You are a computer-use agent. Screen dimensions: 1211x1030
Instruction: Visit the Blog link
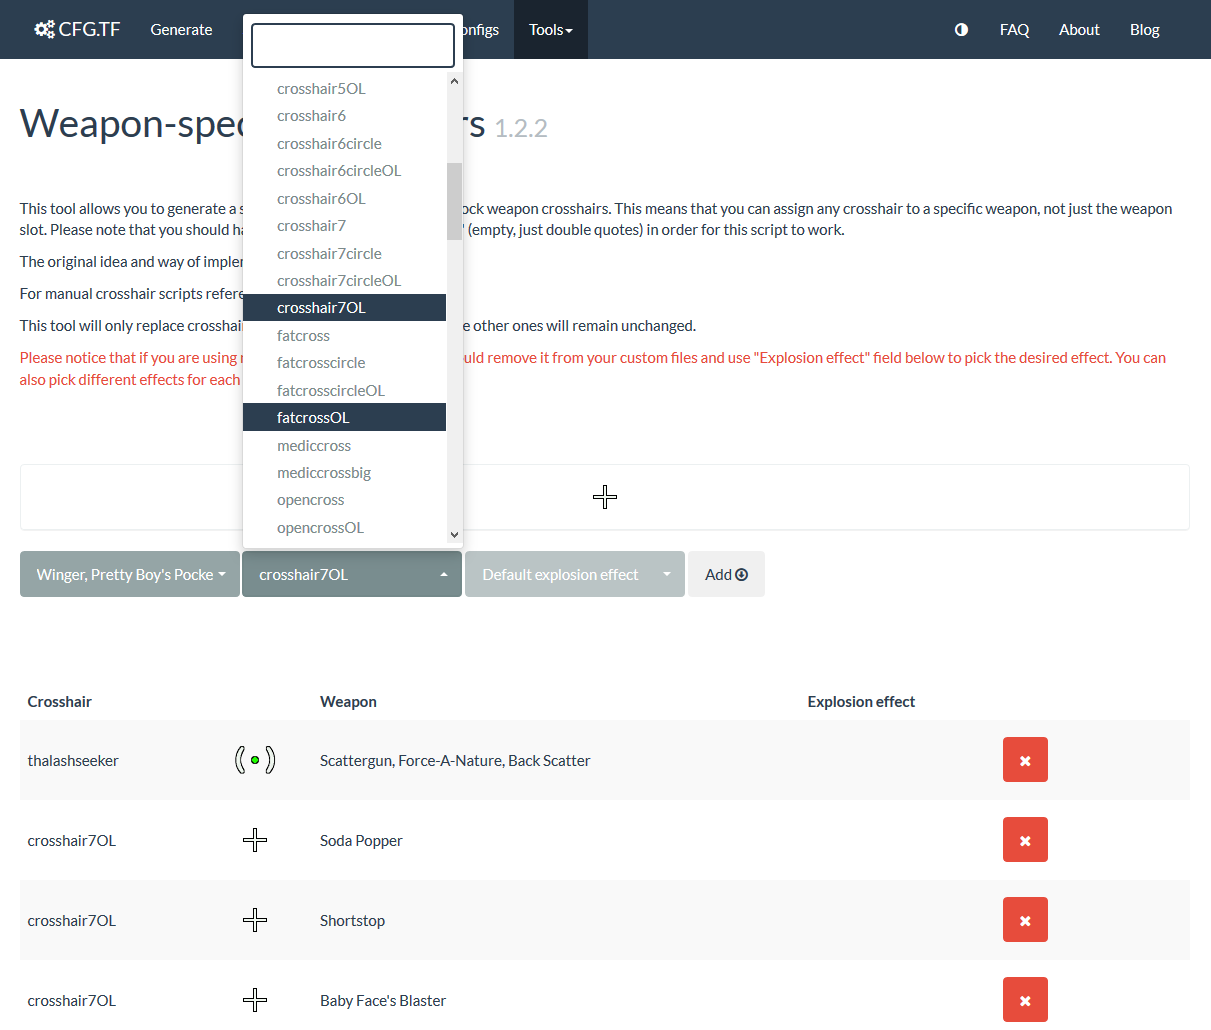(1145, 29)
